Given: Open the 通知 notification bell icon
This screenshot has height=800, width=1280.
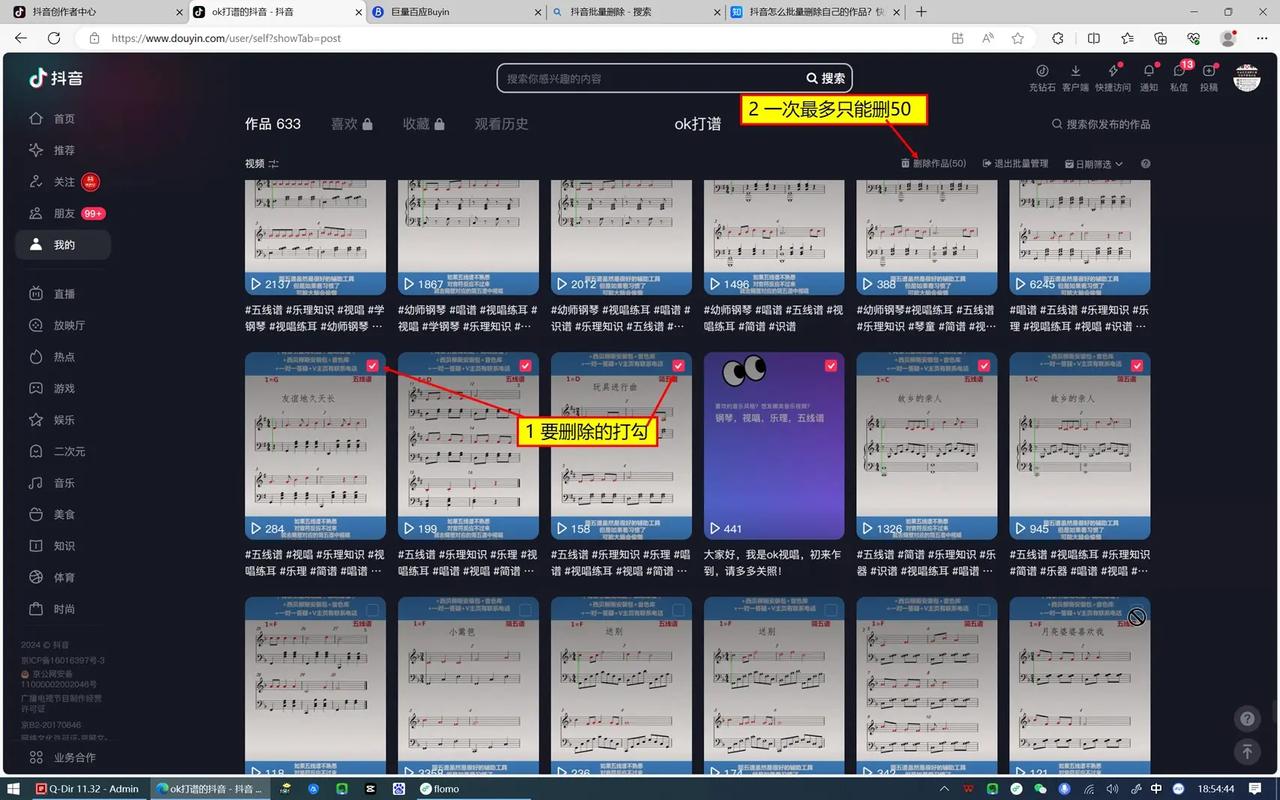Looking at the screenshot, I should 1149,70.
